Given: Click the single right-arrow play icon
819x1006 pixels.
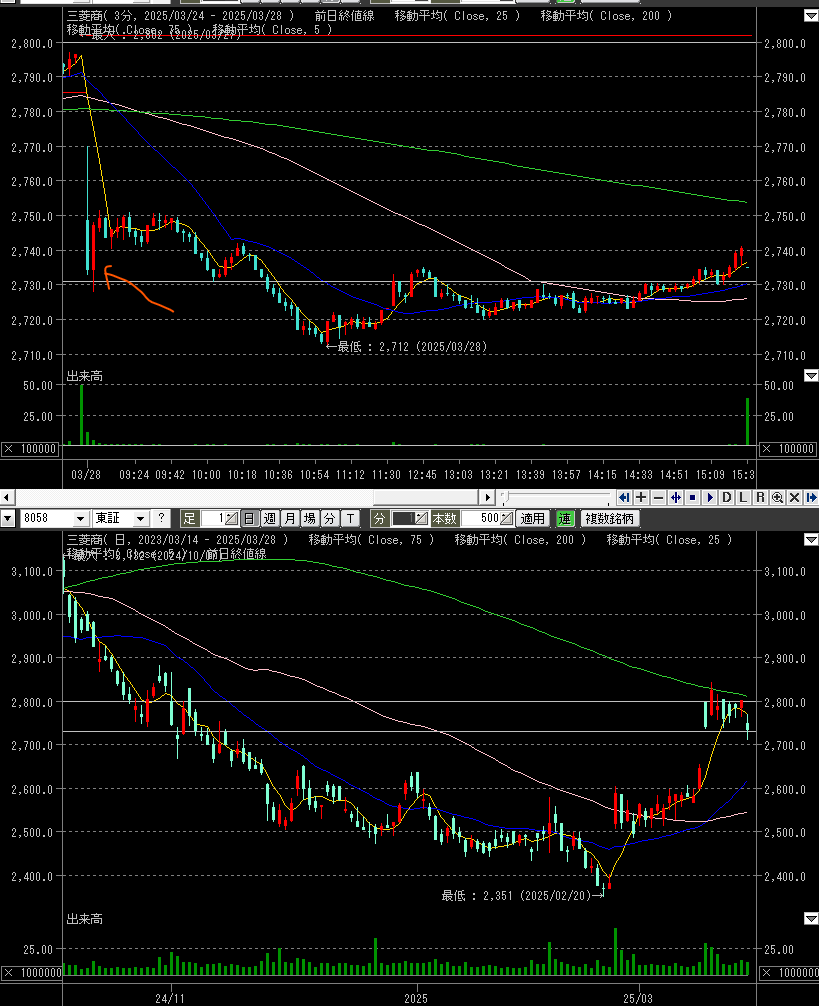Looking at the screenshot, I should pos(709,497).
